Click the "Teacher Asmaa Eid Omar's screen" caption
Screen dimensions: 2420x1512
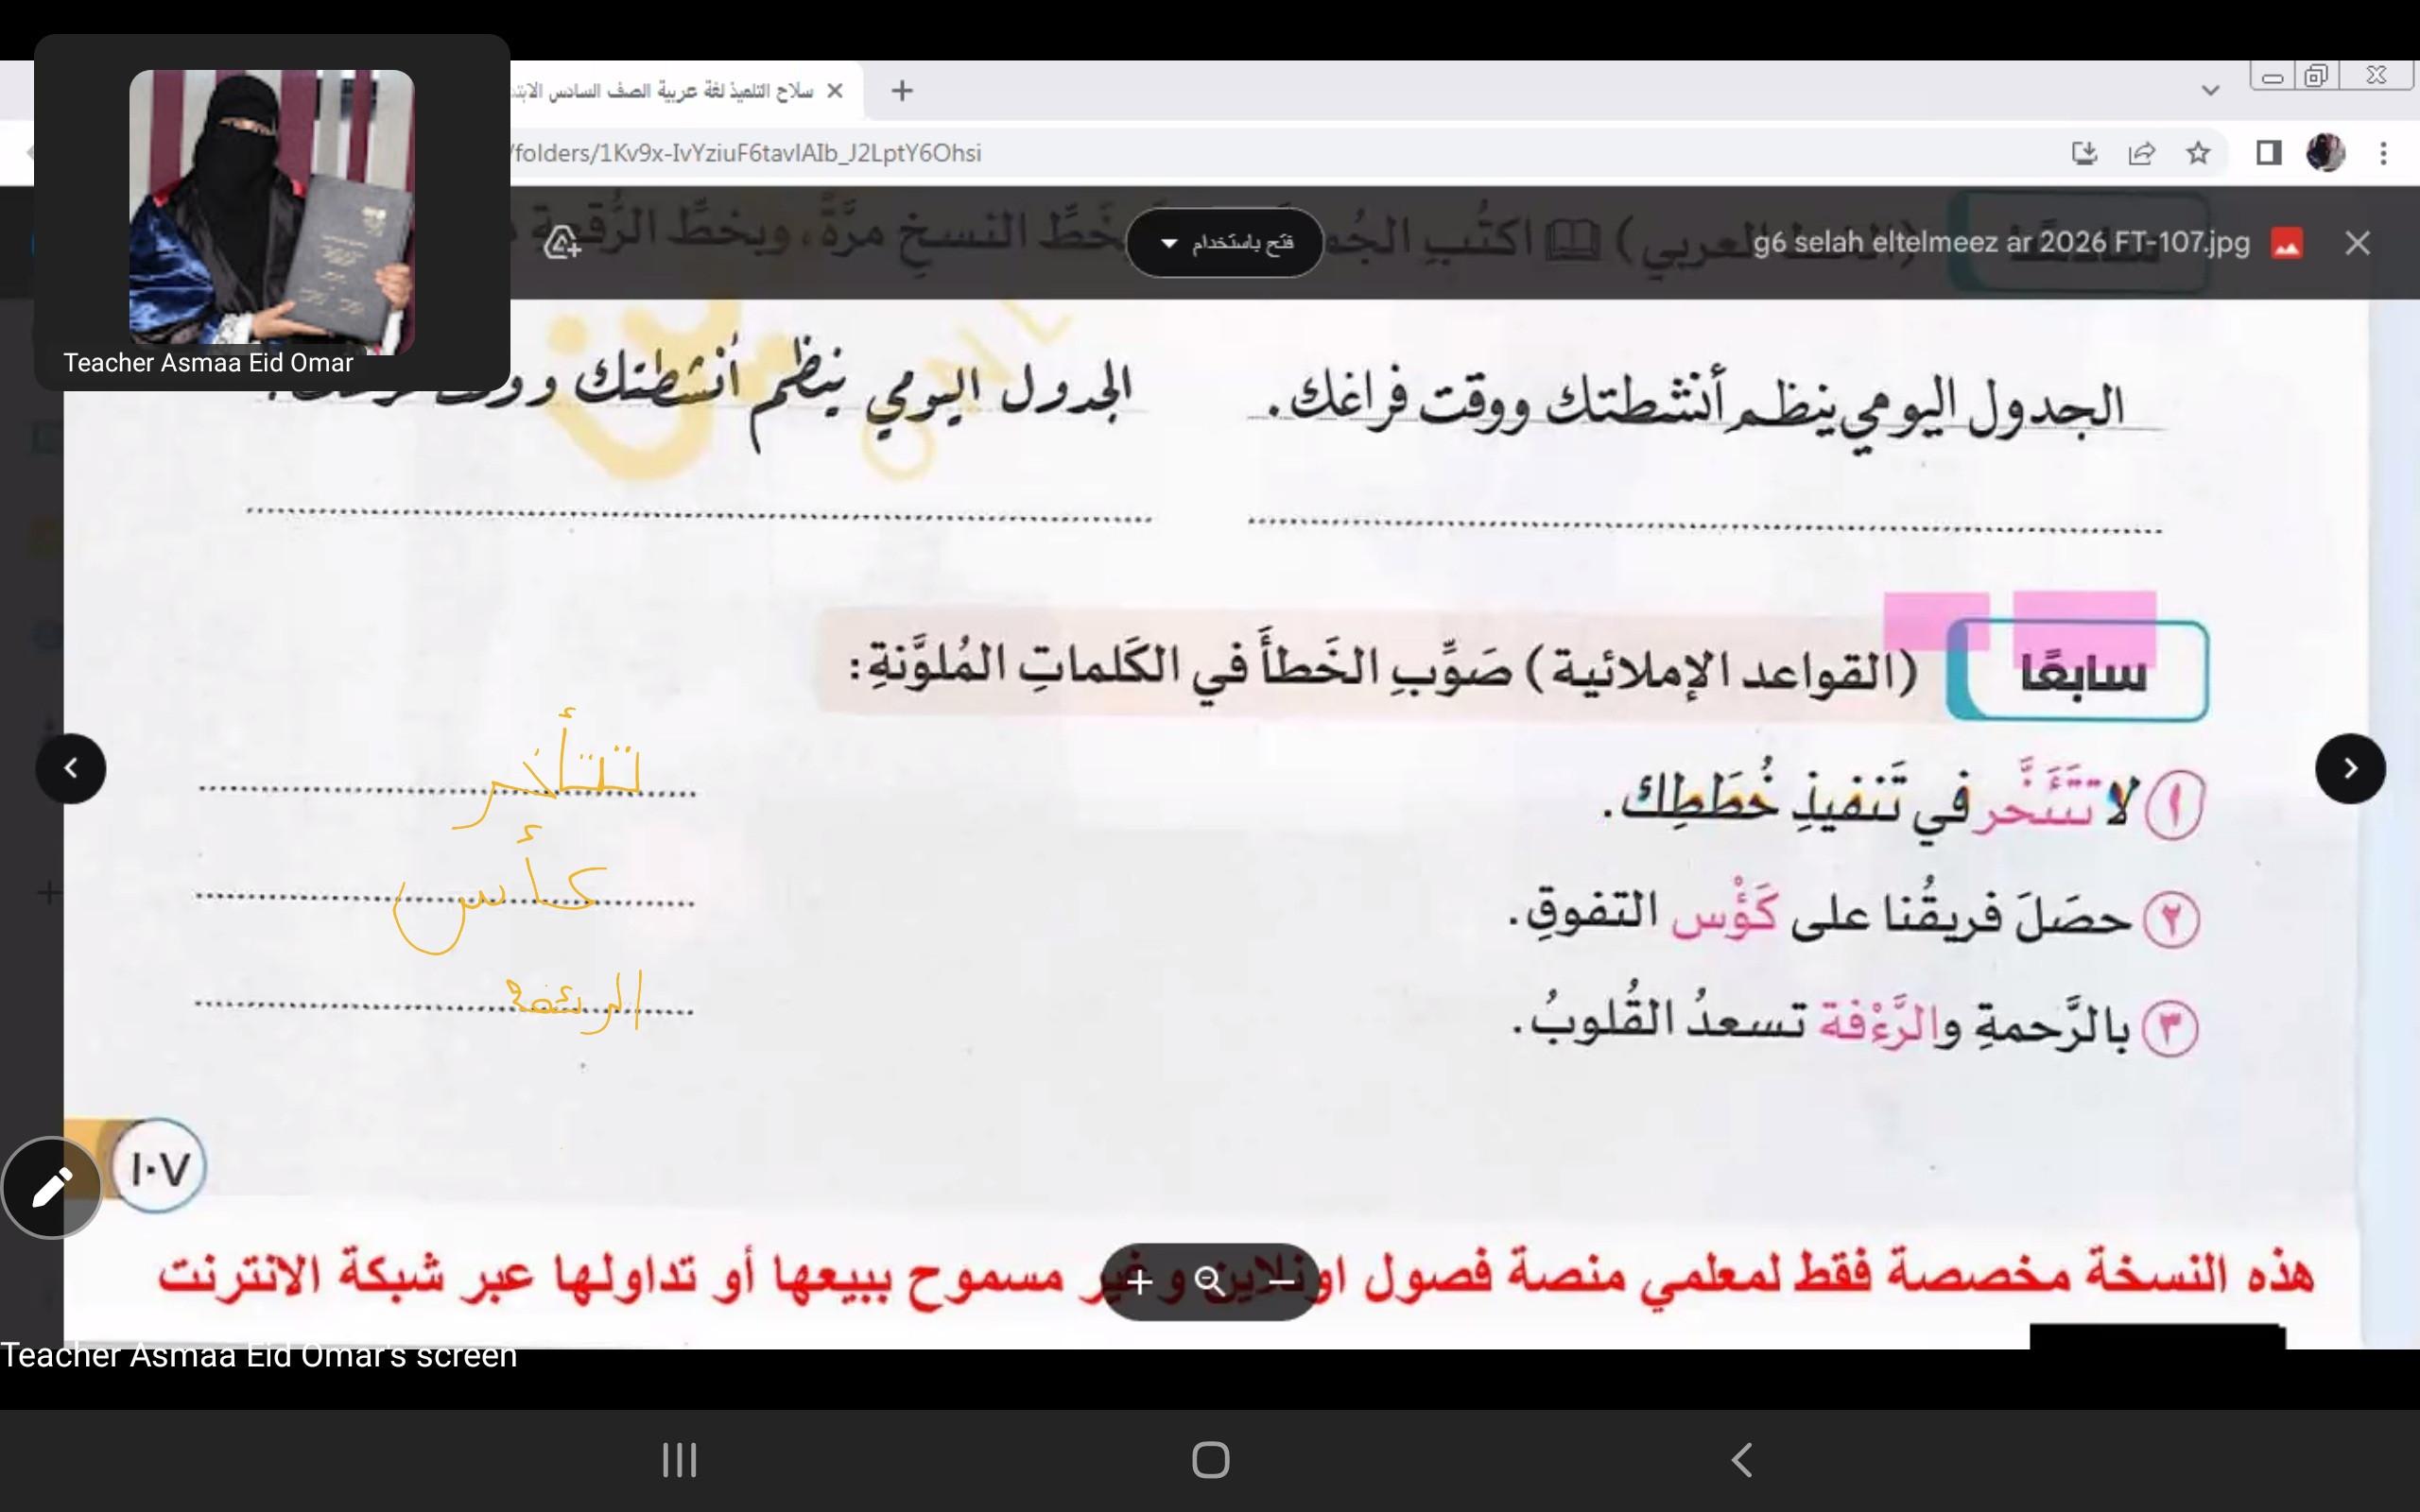coord(259,1355)
